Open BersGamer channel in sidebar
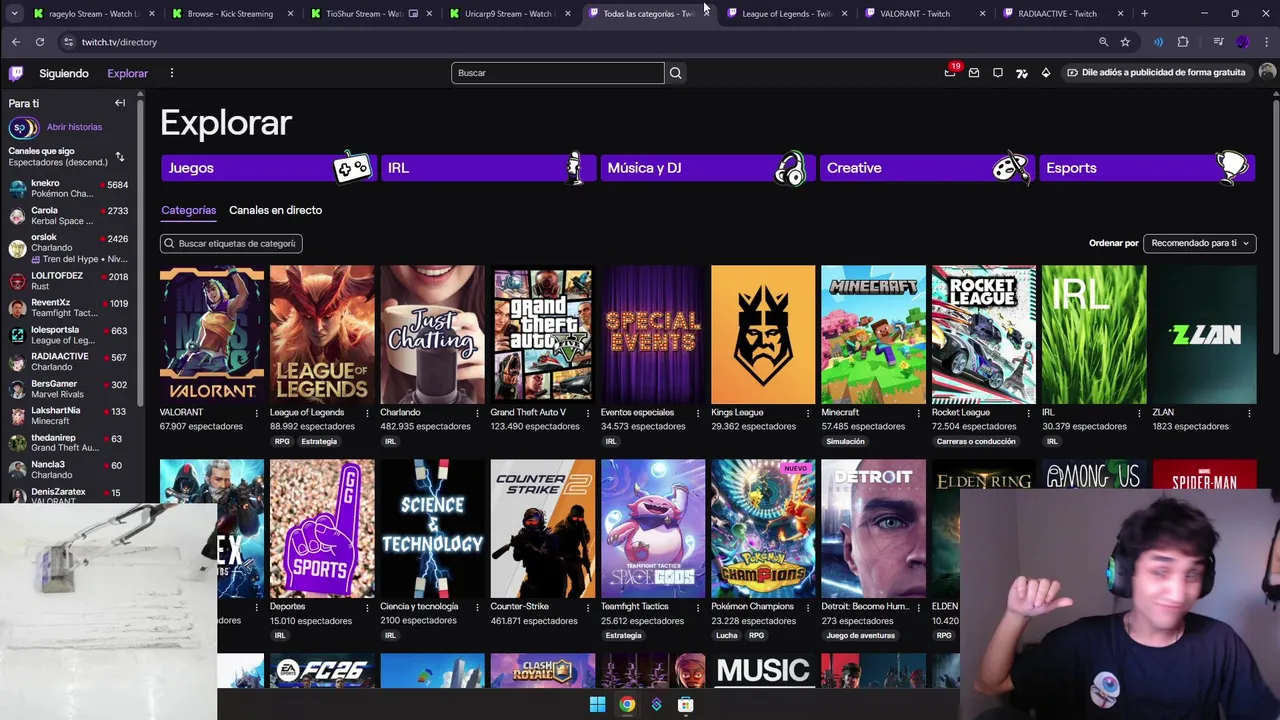 (68, 389)
